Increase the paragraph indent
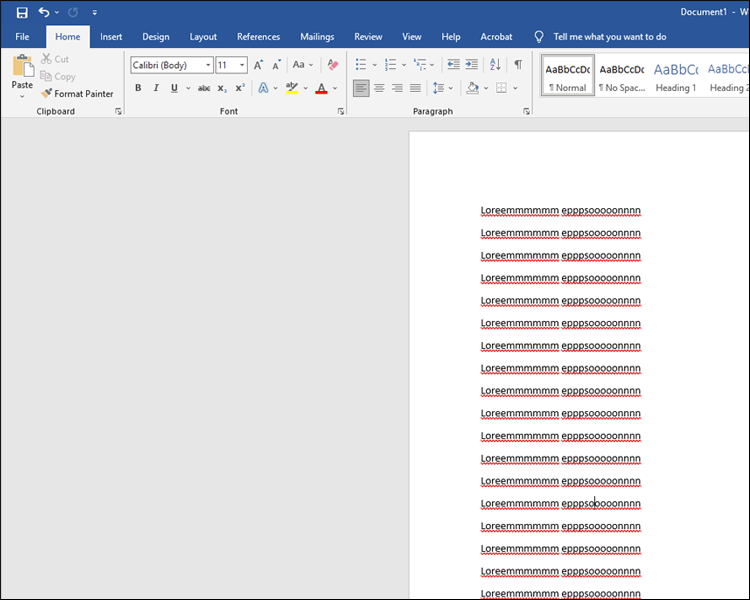Screen dimensions: 750x600 (x=472, y=65)
